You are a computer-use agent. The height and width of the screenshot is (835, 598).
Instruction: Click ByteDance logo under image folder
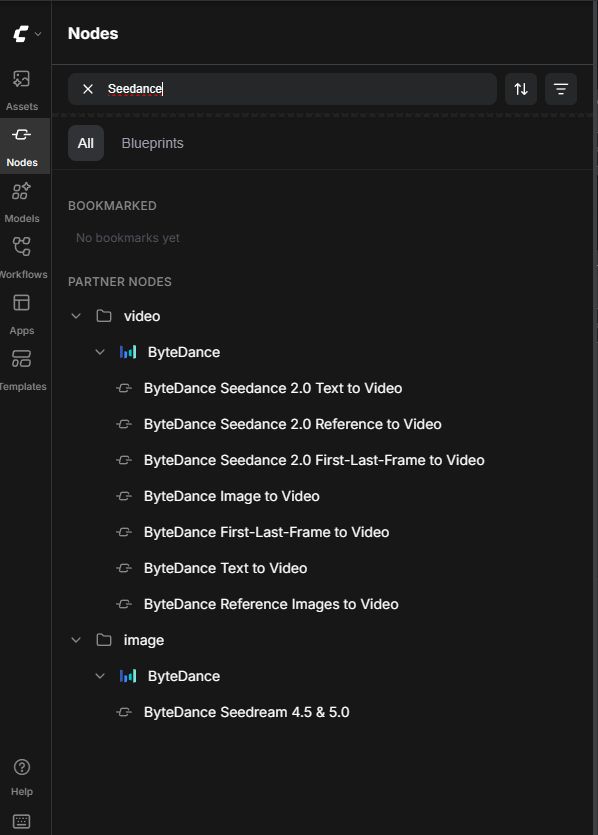[128, 676]
